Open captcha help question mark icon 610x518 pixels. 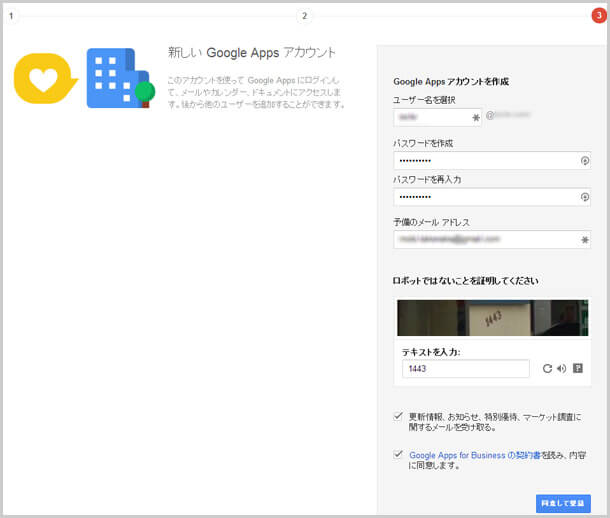(578, 368)
